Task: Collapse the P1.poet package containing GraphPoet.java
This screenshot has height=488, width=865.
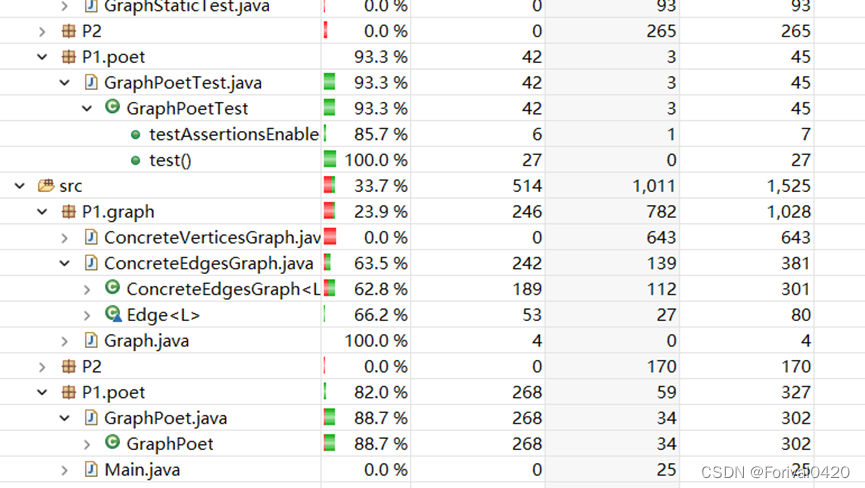Action: pos(42,393)
